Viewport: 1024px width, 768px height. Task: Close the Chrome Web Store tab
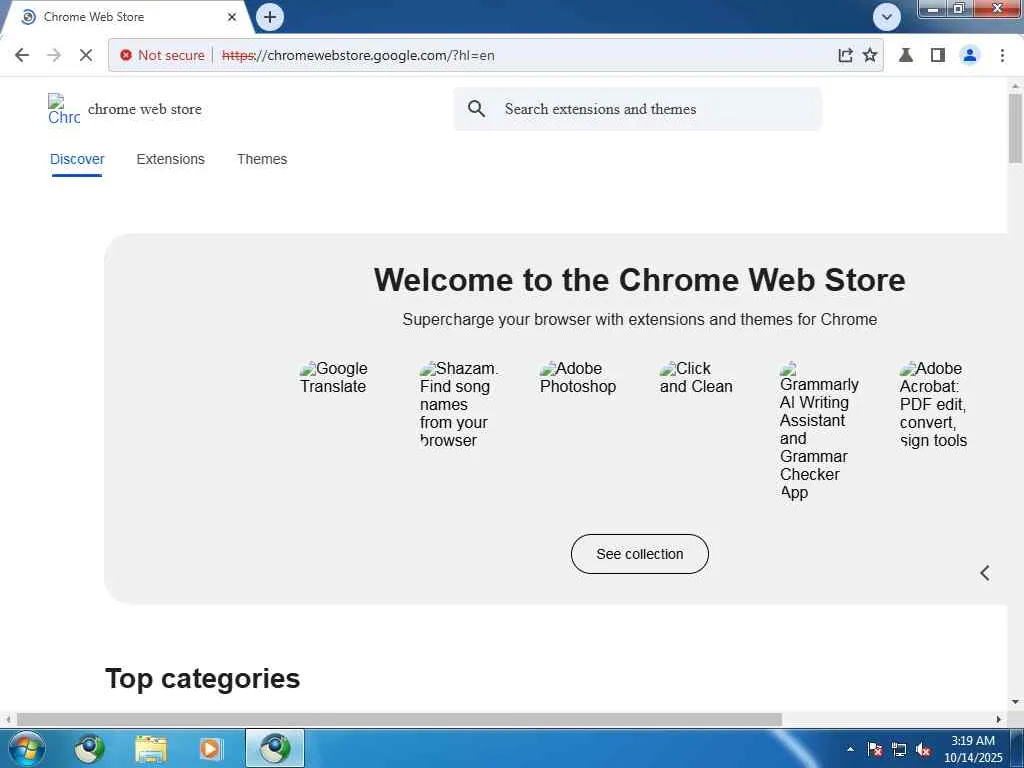[232, 17]
